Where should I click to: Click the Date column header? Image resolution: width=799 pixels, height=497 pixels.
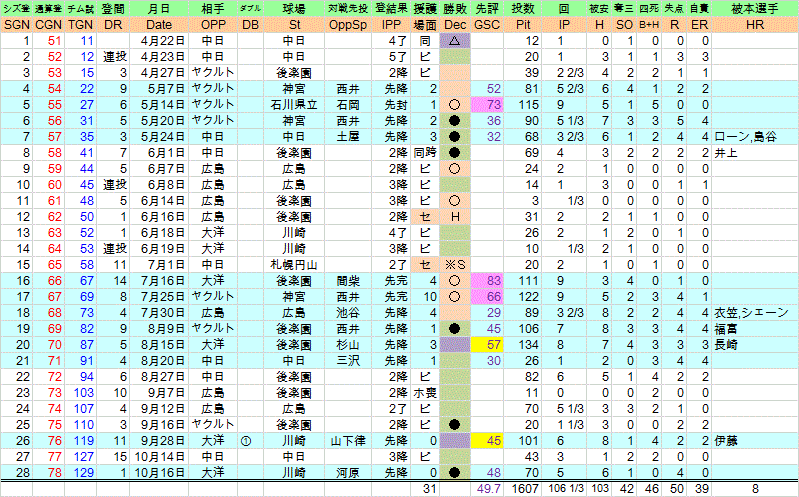click(x=159, y=24)
